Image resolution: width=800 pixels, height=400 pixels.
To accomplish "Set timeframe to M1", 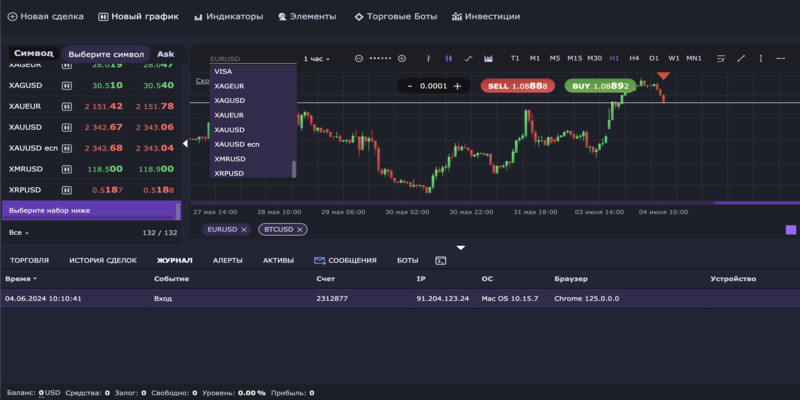I will [535, 59].
